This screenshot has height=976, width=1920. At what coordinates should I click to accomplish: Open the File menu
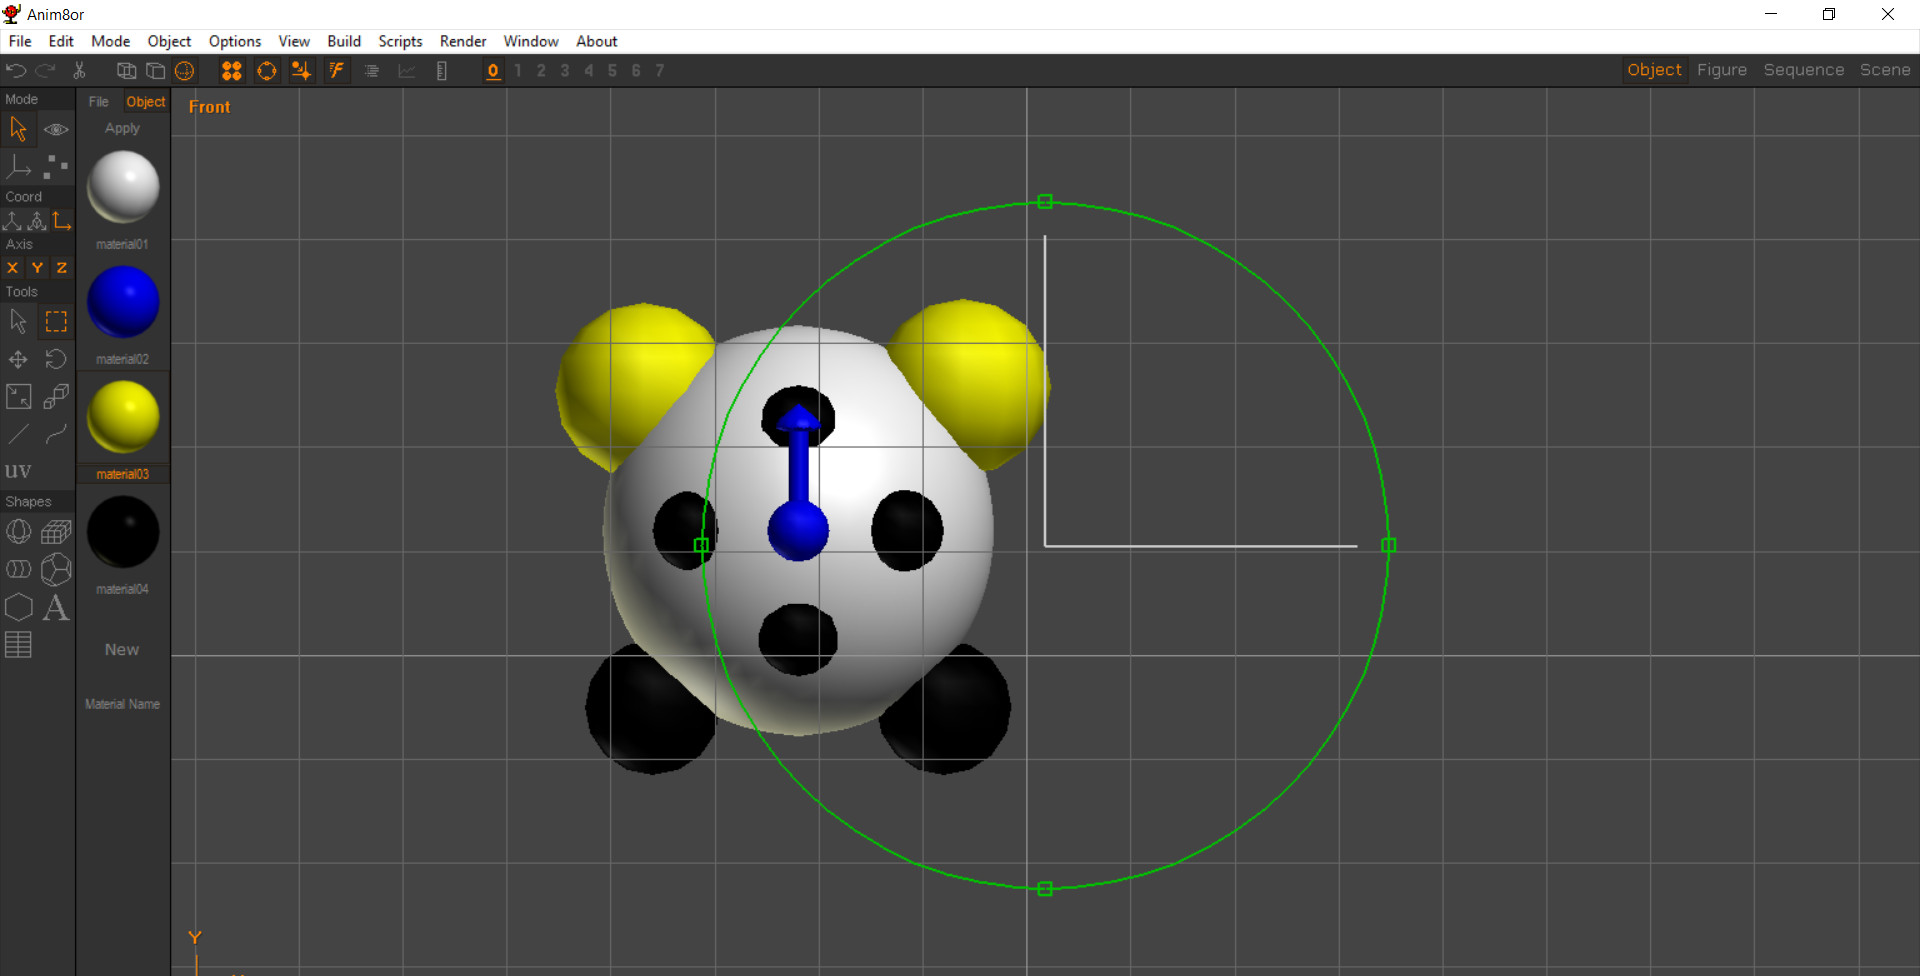pos(20,41)
